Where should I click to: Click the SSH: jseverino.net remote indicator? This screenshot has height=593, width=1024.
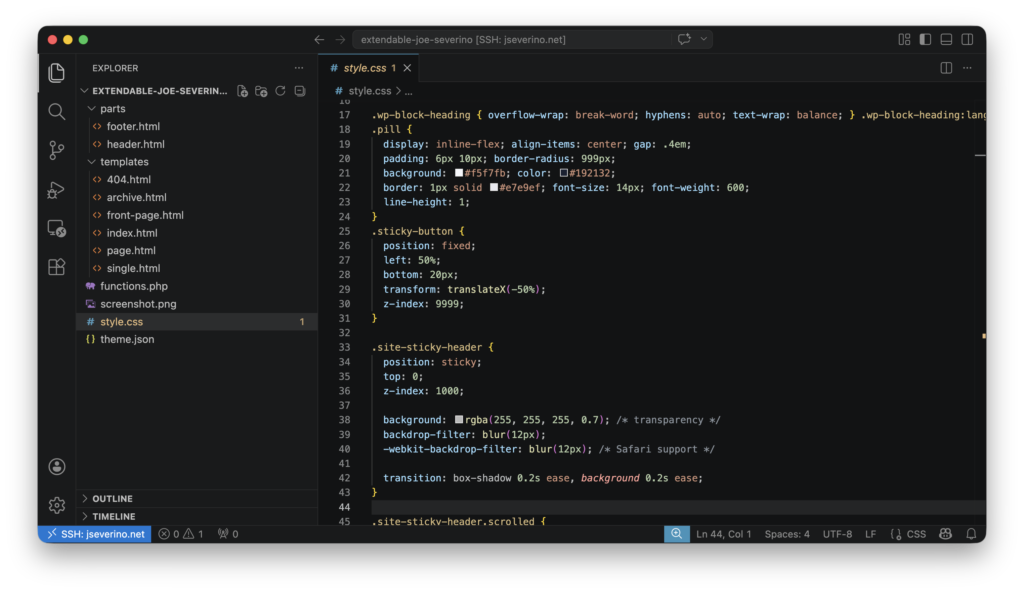(x=95, y=534)
